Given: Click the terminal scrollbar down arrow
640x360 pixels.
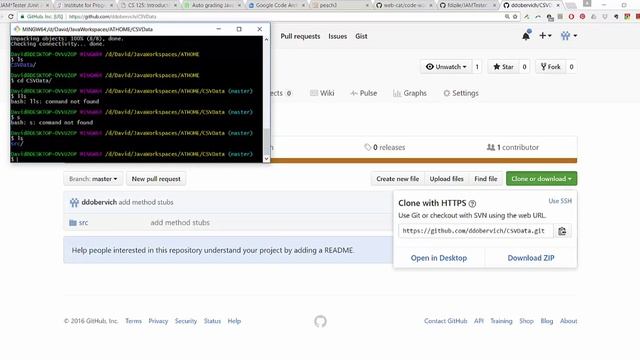Looking at the screenshot, I should (267, 159).
